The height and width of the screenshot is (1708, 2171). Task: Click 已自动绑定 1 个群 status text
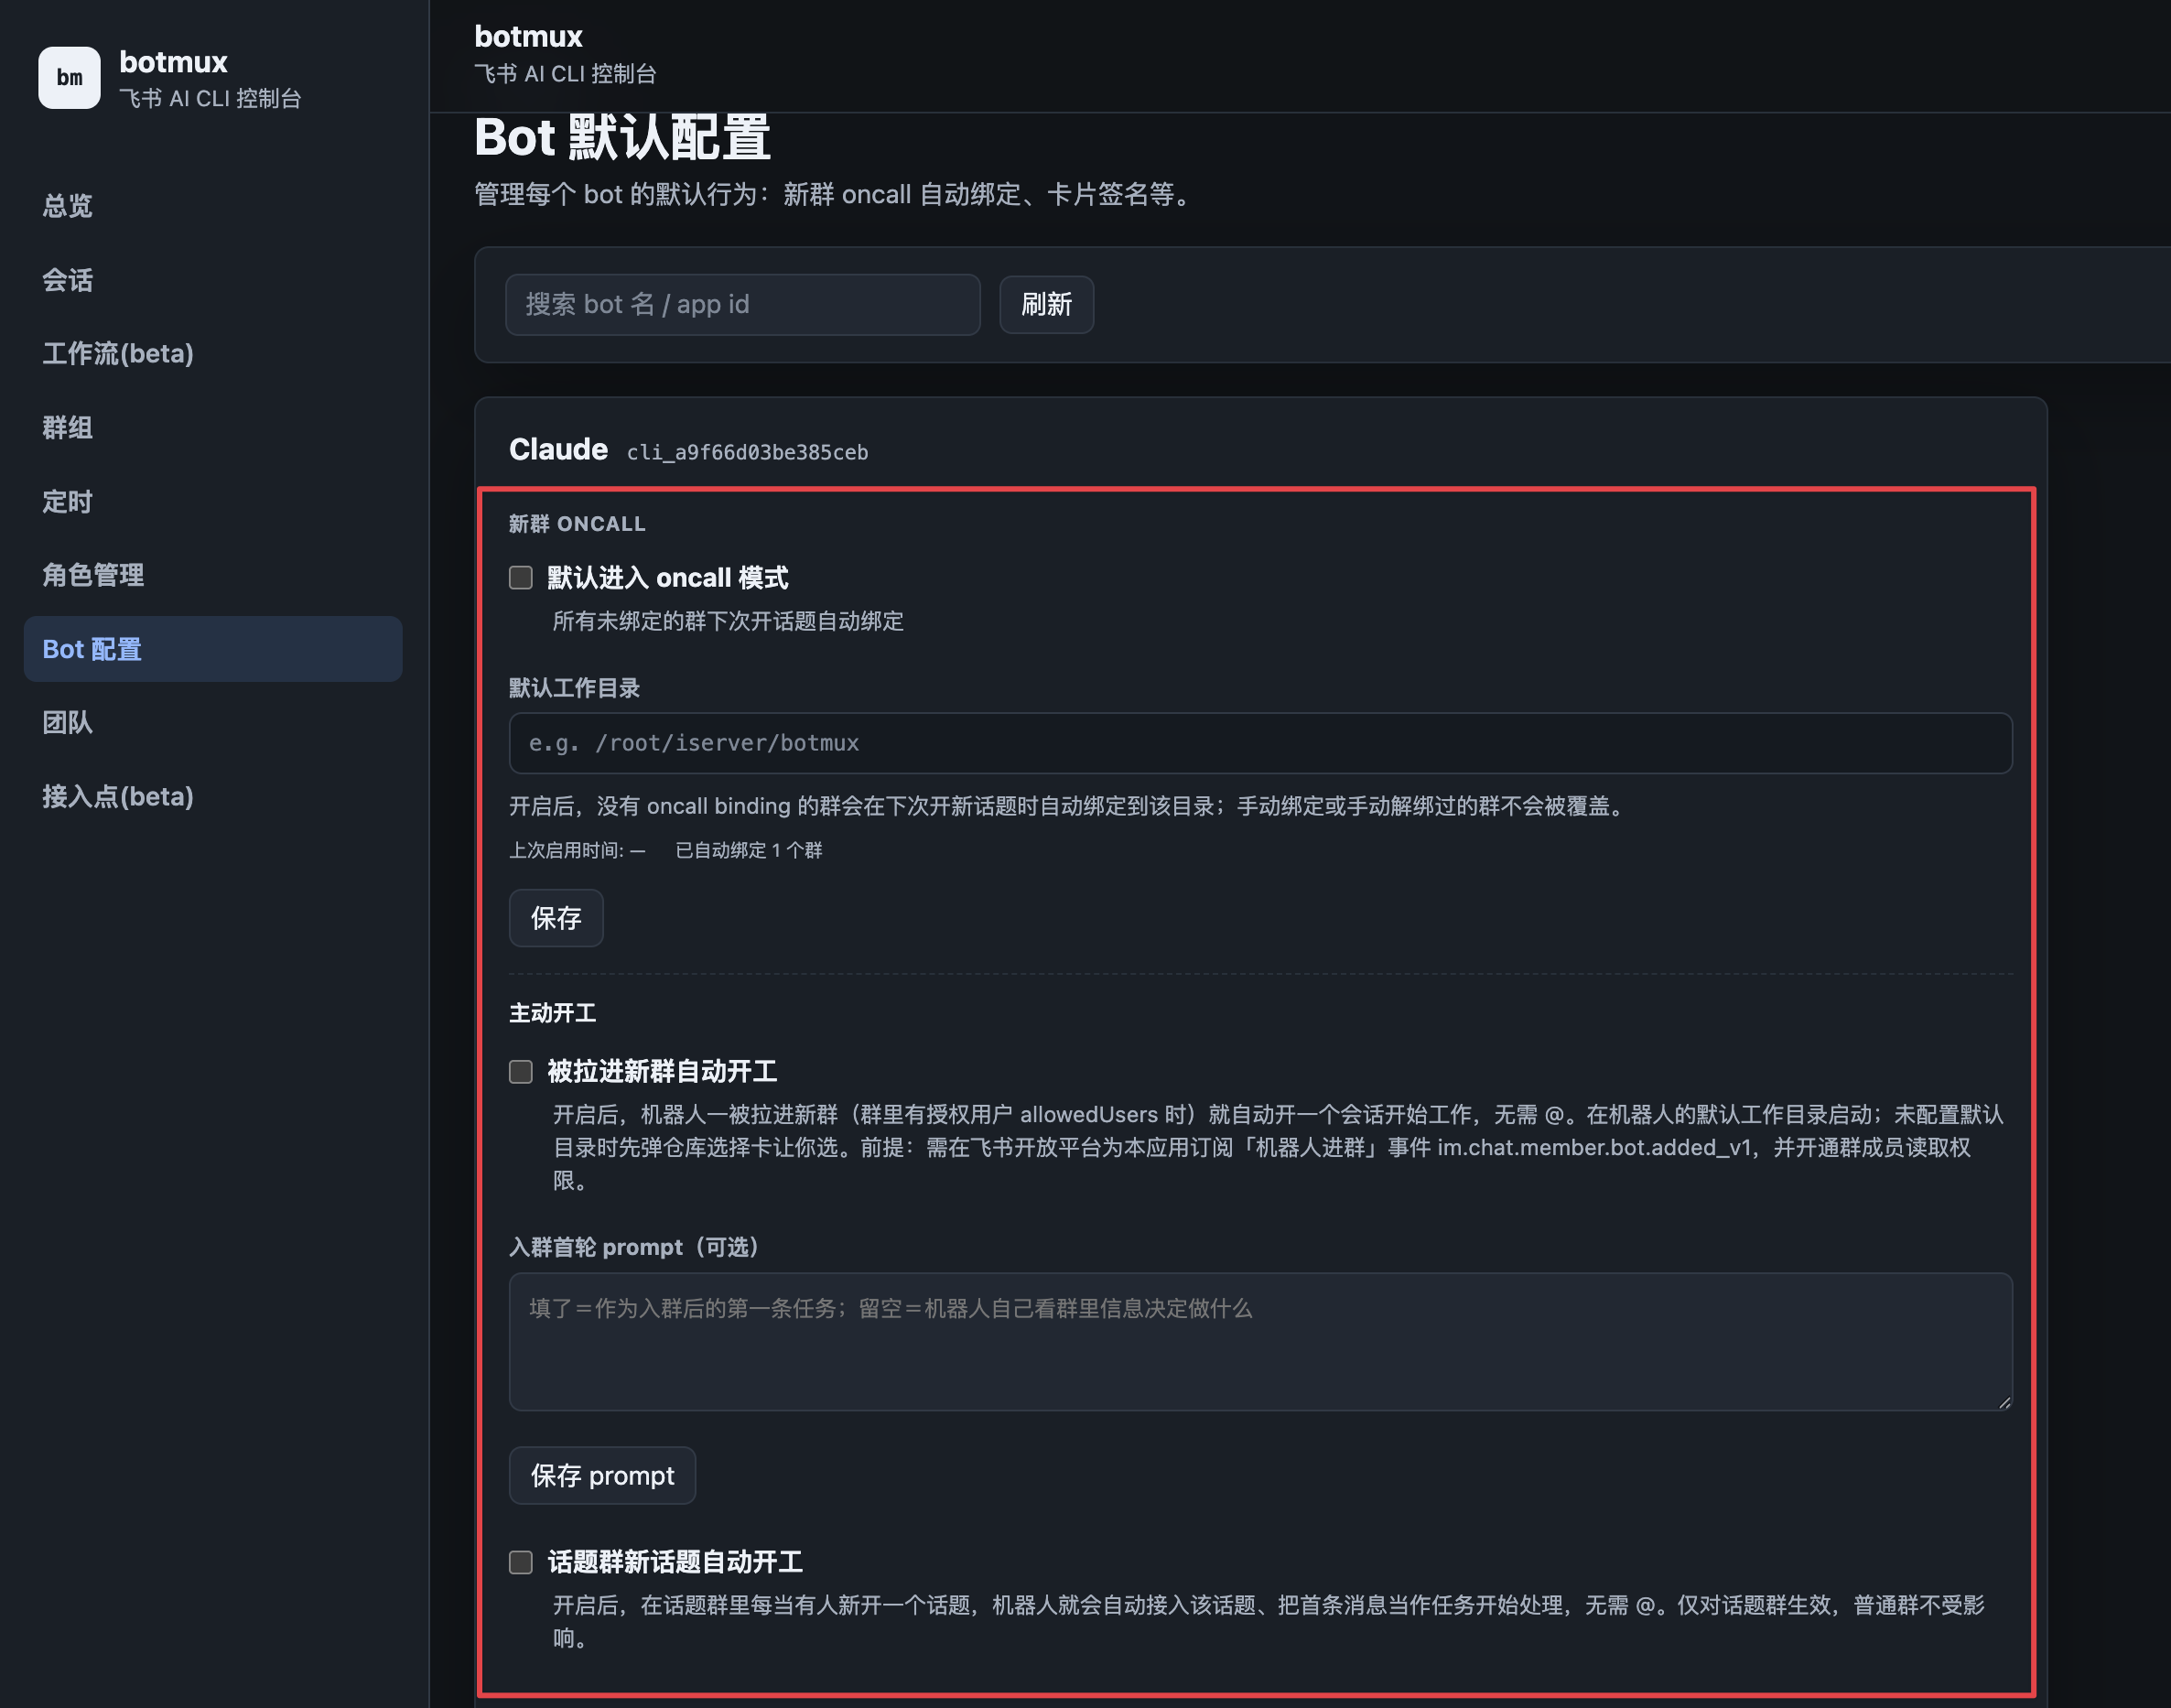tap(749, 851)
